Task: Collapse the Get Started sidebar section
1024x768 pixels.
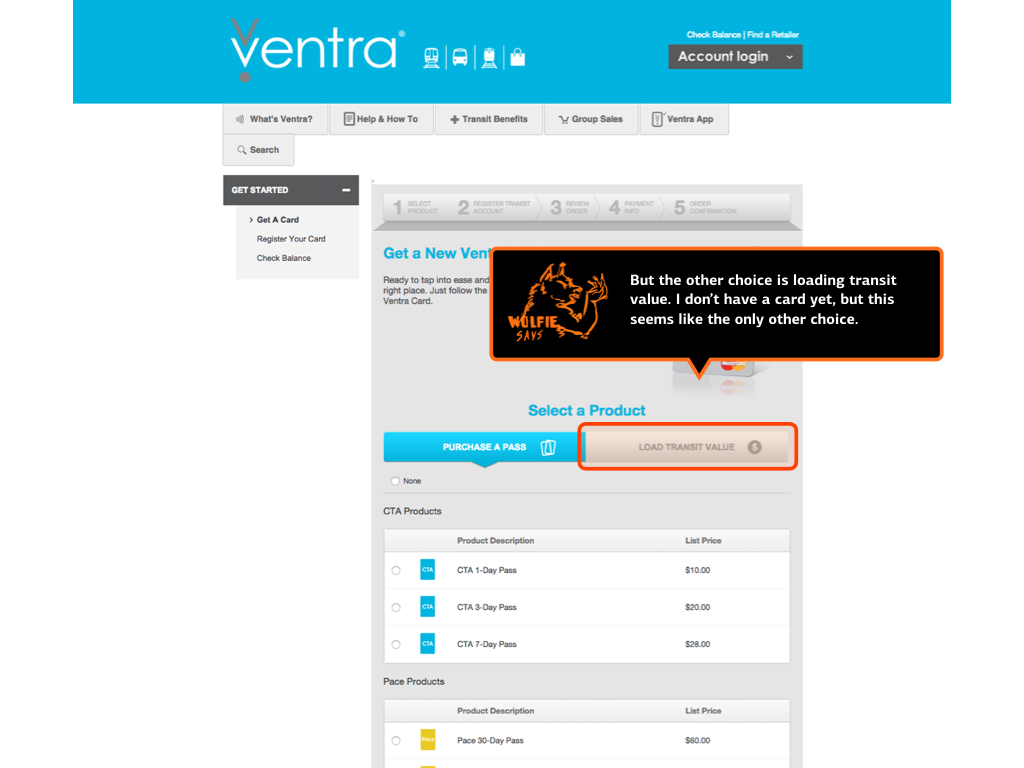Action: (346, 190)
